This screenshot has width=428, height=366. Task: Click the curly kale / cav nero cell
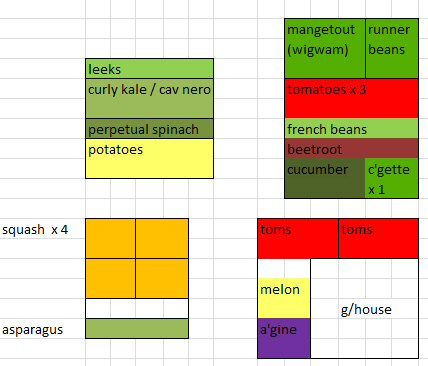tap(149, 99)
